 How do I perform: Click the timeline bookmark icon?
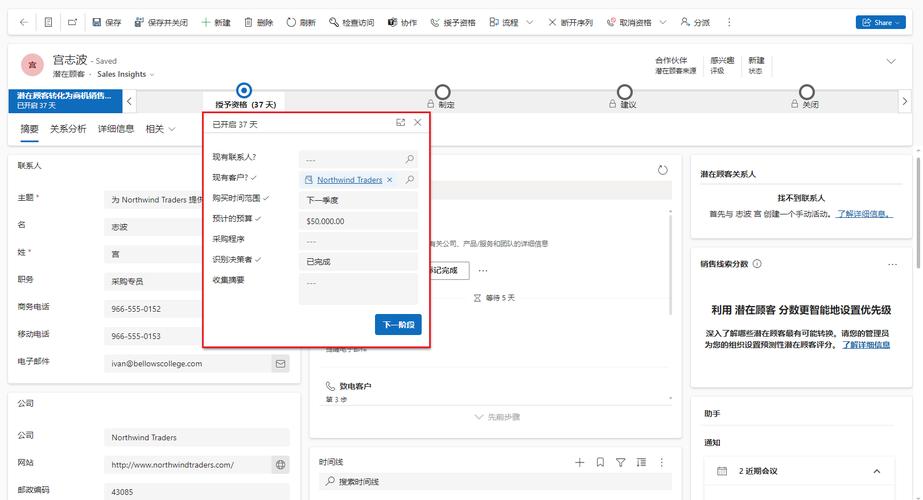600,462
